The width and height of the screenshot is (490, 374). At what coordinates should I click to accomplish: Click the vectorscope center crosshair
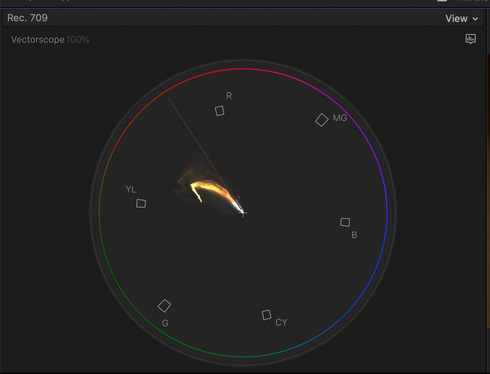pyautogui.click(x=243, y=213)
